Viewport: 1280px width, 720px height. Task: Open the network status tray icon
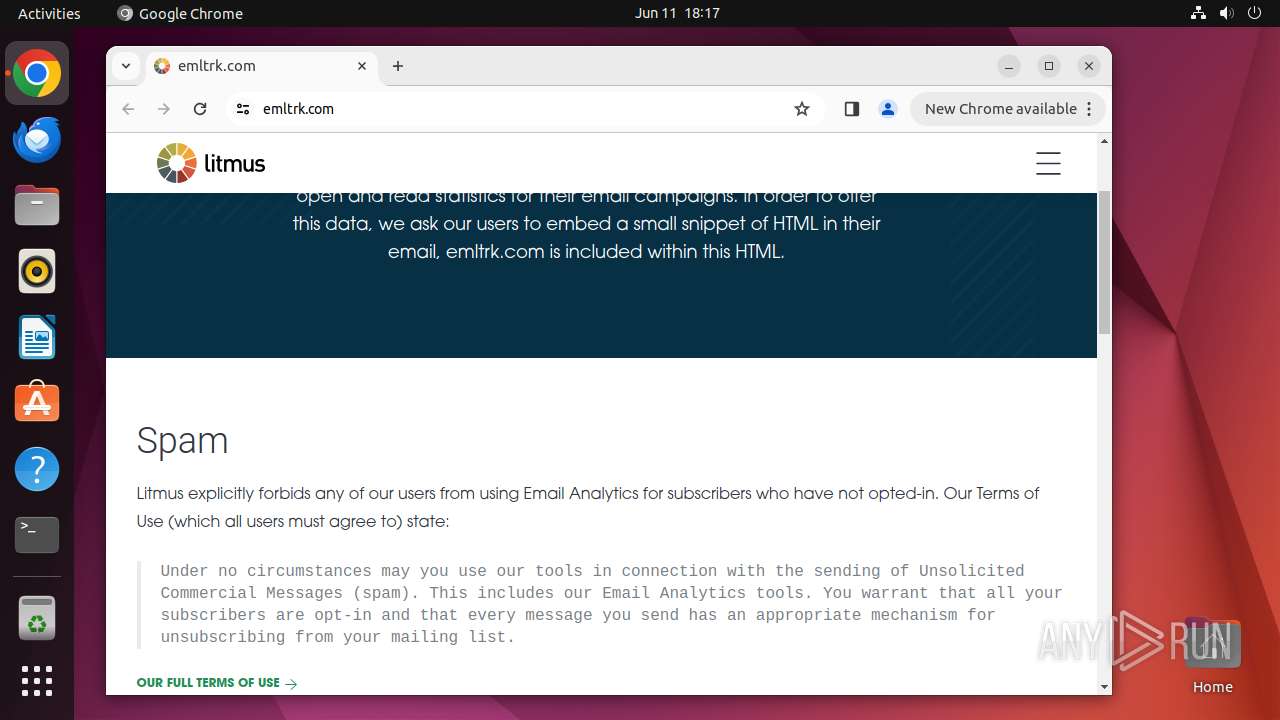pos(1198,13)
